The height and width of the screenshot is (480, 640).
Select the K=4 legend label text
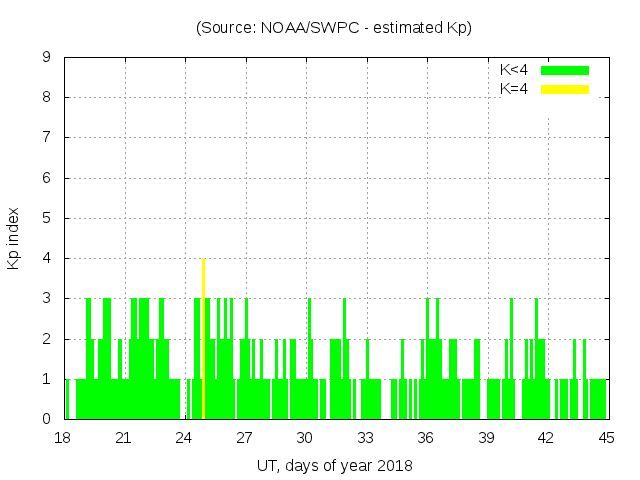[514, 89]
